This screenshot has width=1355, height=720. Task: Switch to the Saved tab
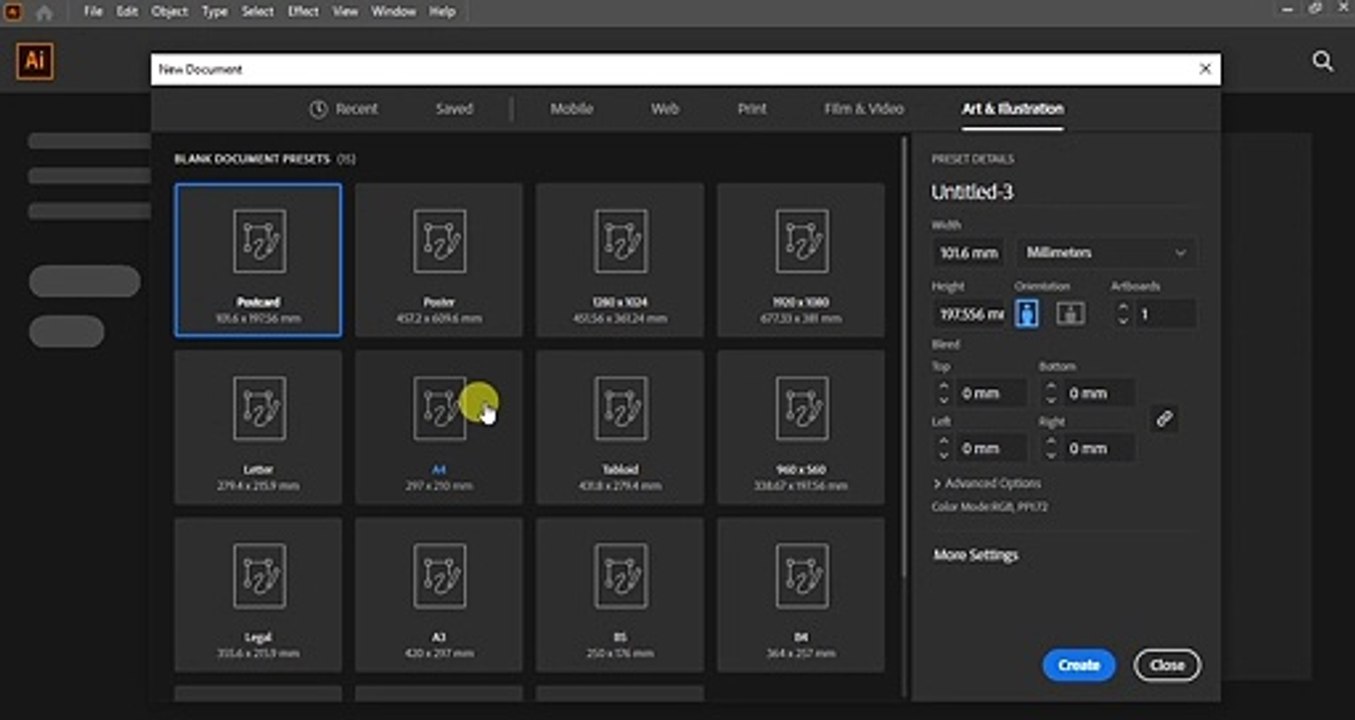454,109
